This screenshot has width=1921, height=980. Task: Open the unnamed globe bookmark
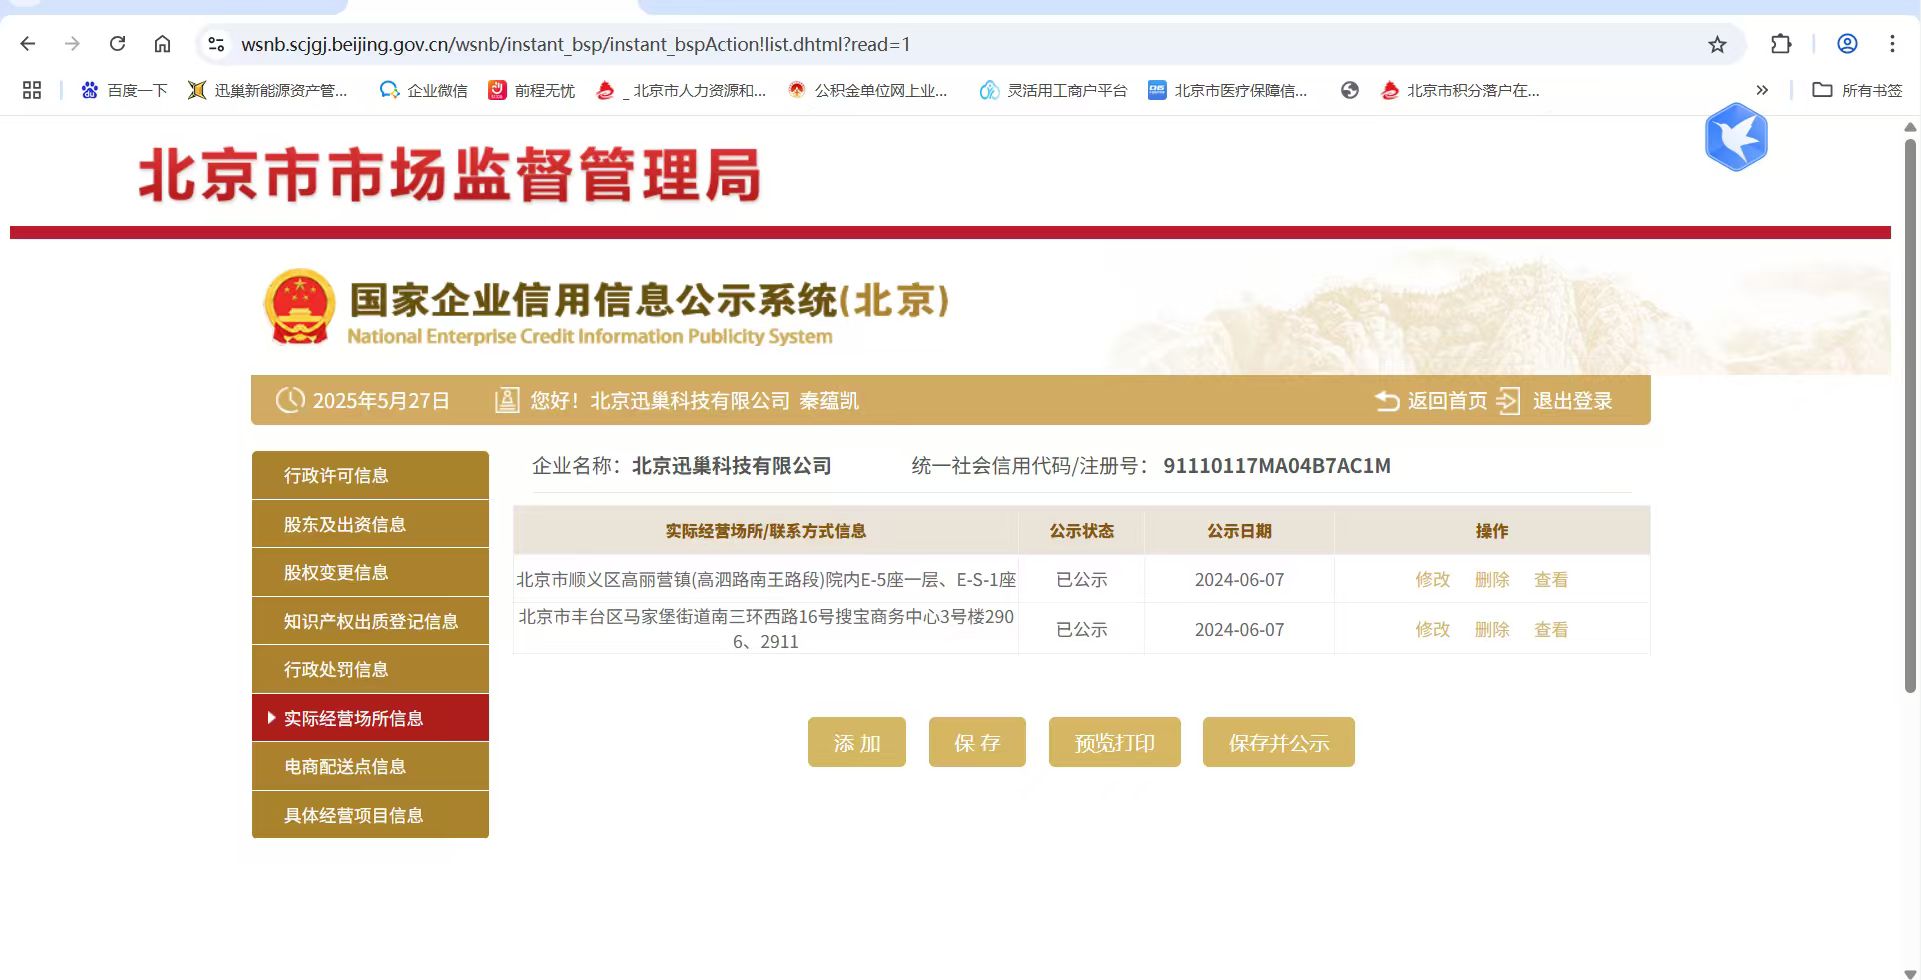tap(1350, 90)
